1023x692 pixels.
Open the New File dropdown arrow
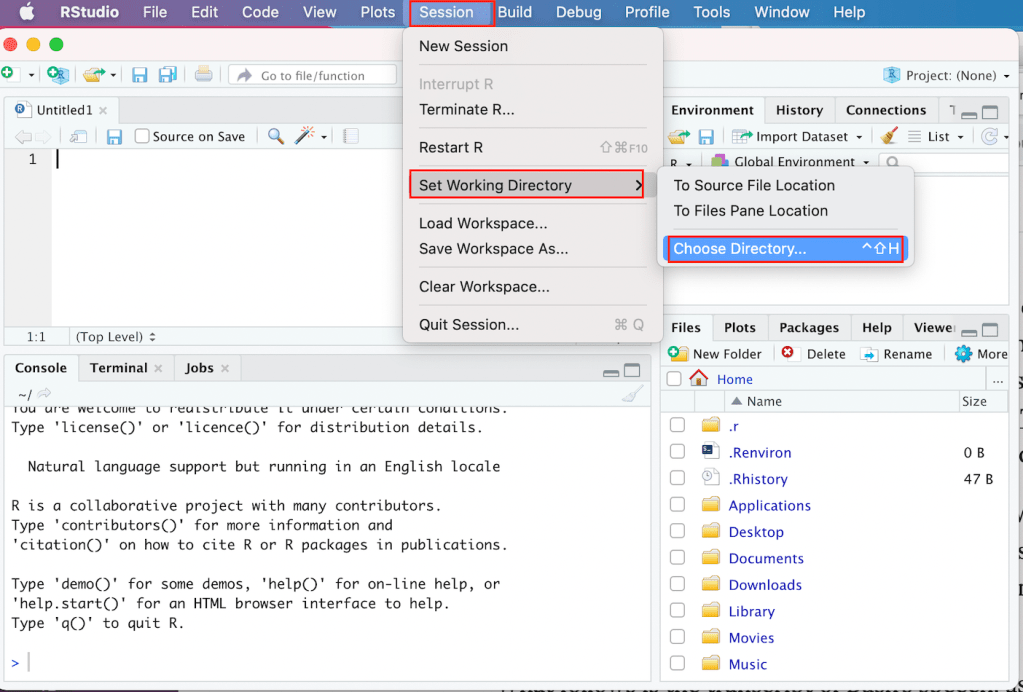click(x=31, y=75)
